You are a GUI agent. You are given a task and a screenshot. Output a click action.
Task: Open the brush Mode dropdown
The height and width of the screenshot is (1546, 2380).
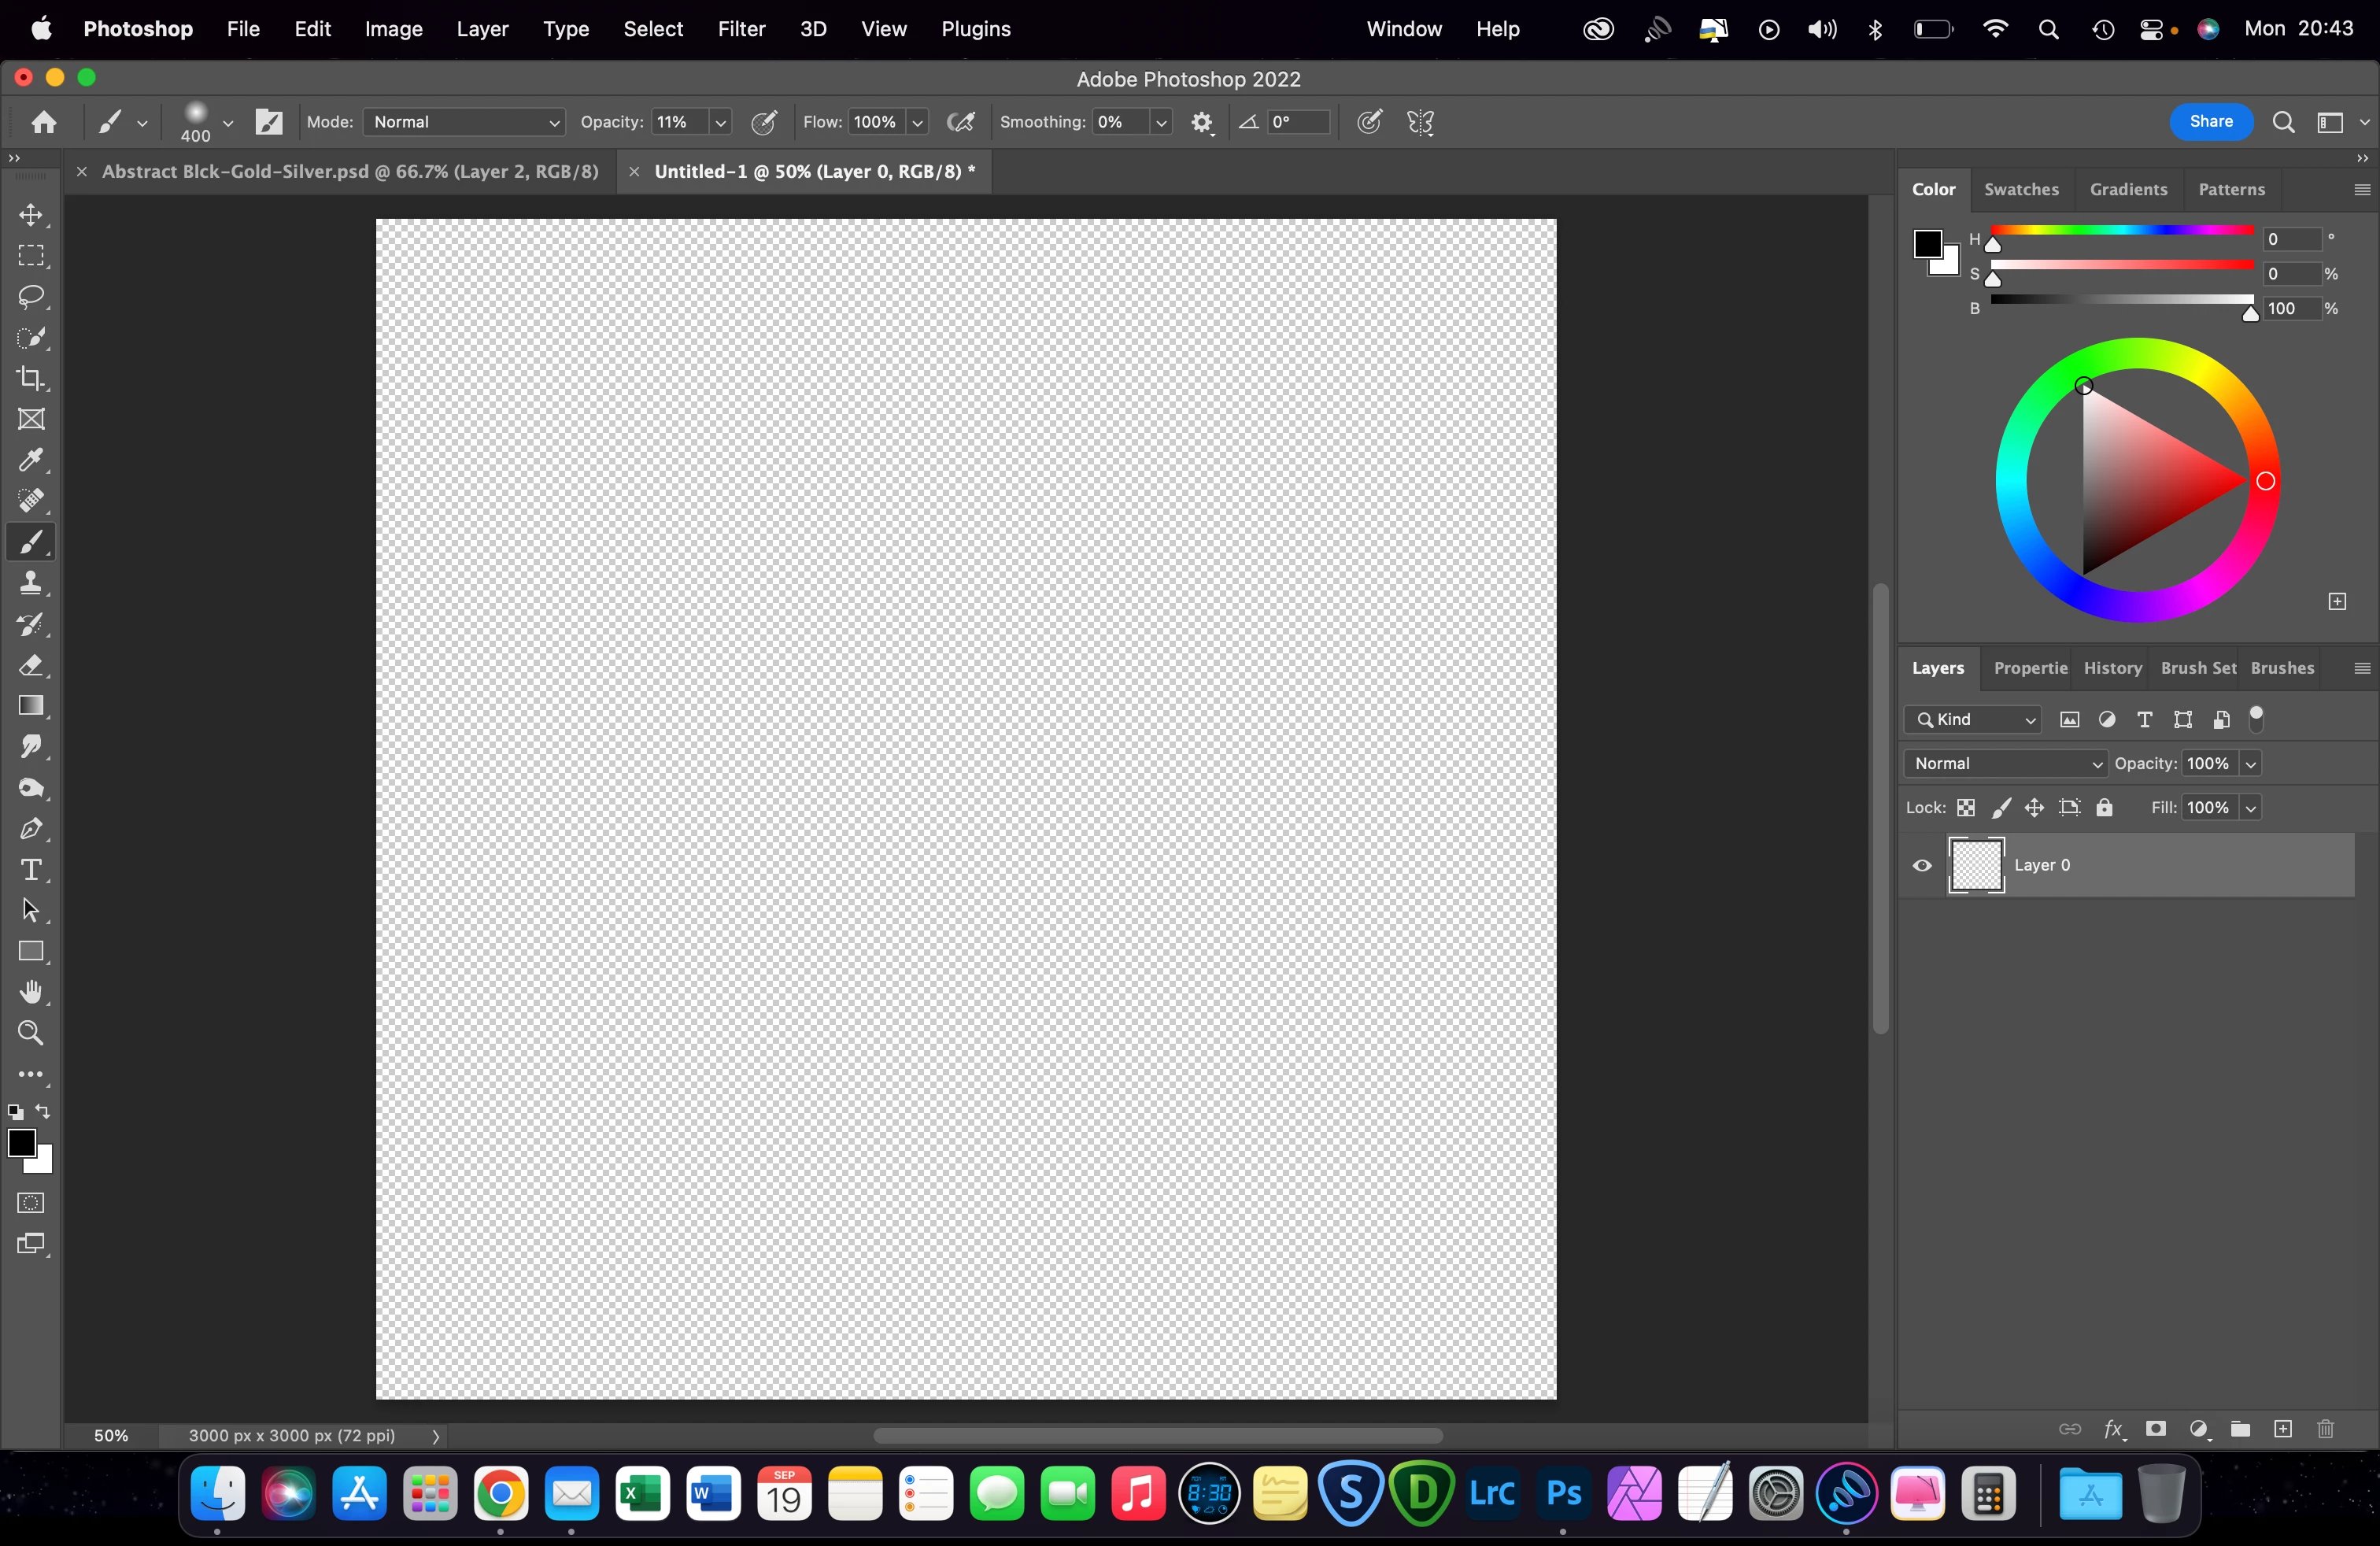click(464, 122)
